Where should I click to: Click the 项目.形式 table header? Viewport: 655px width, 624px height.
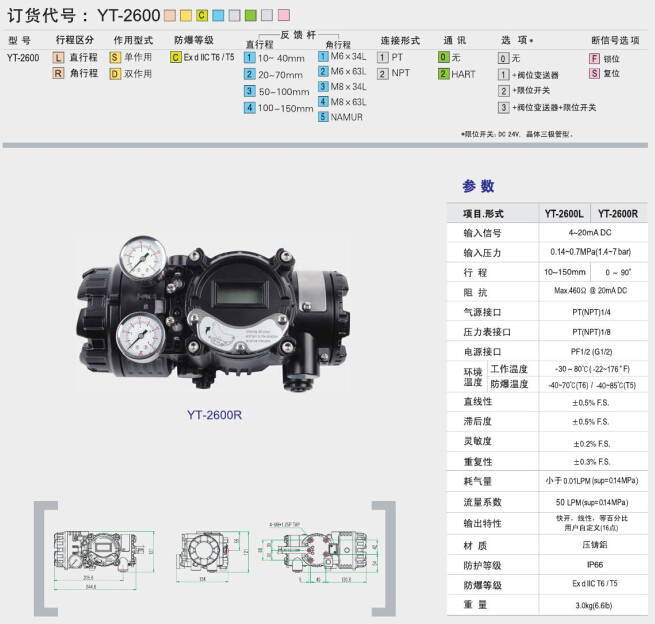point(483,214)
